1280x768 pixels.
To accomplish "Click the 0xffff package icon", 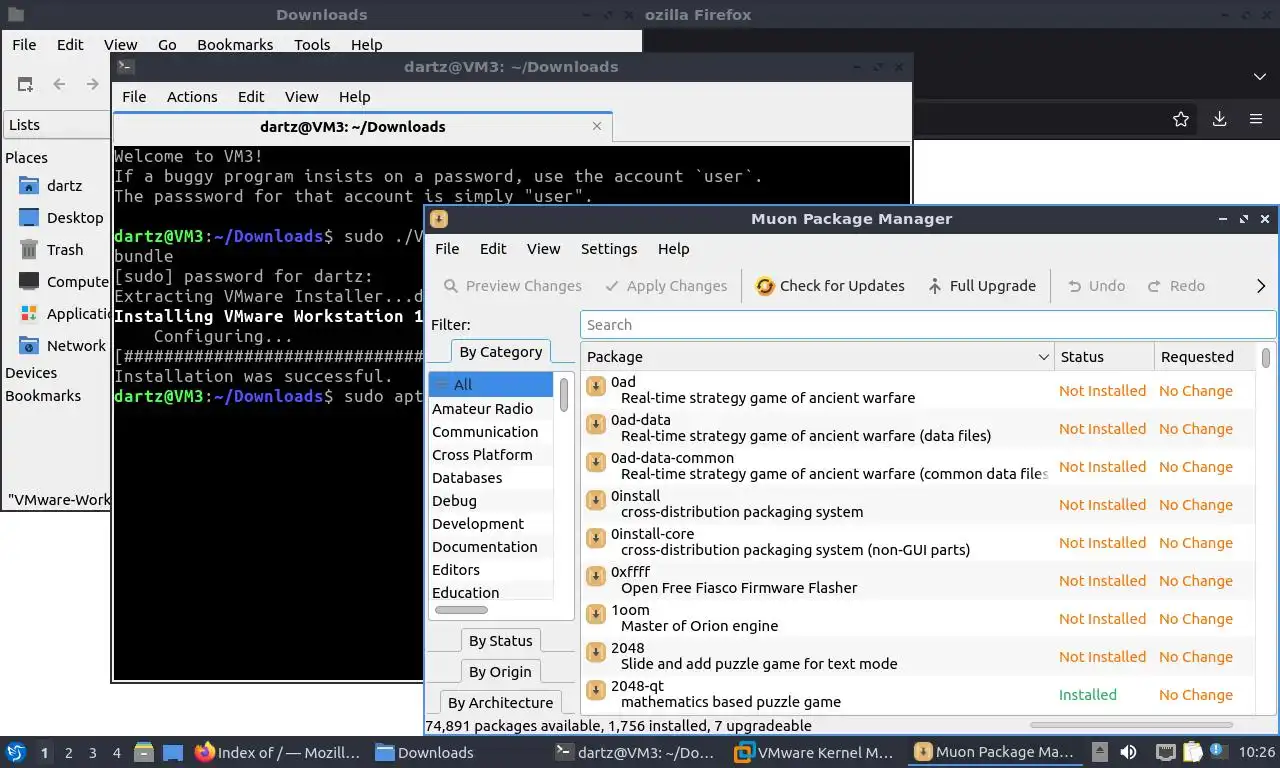I will coord(596,576).
